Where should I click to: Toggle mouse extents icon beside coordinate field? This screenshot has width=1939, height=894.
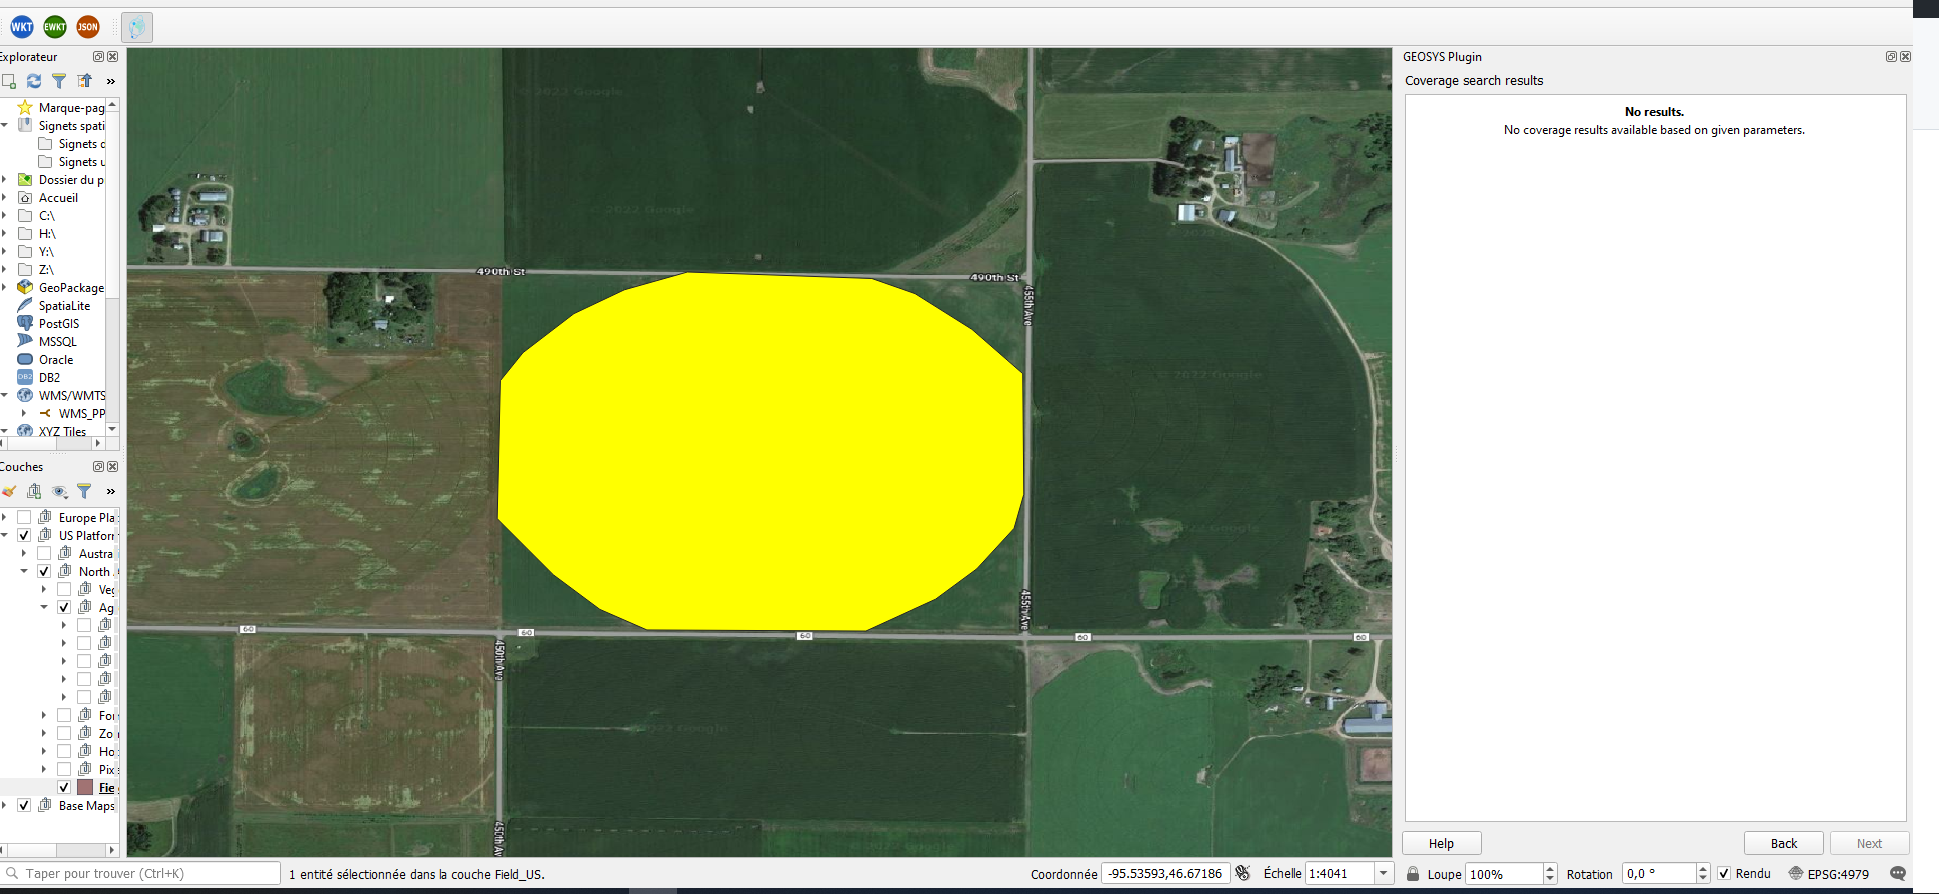coord(1243,873)
